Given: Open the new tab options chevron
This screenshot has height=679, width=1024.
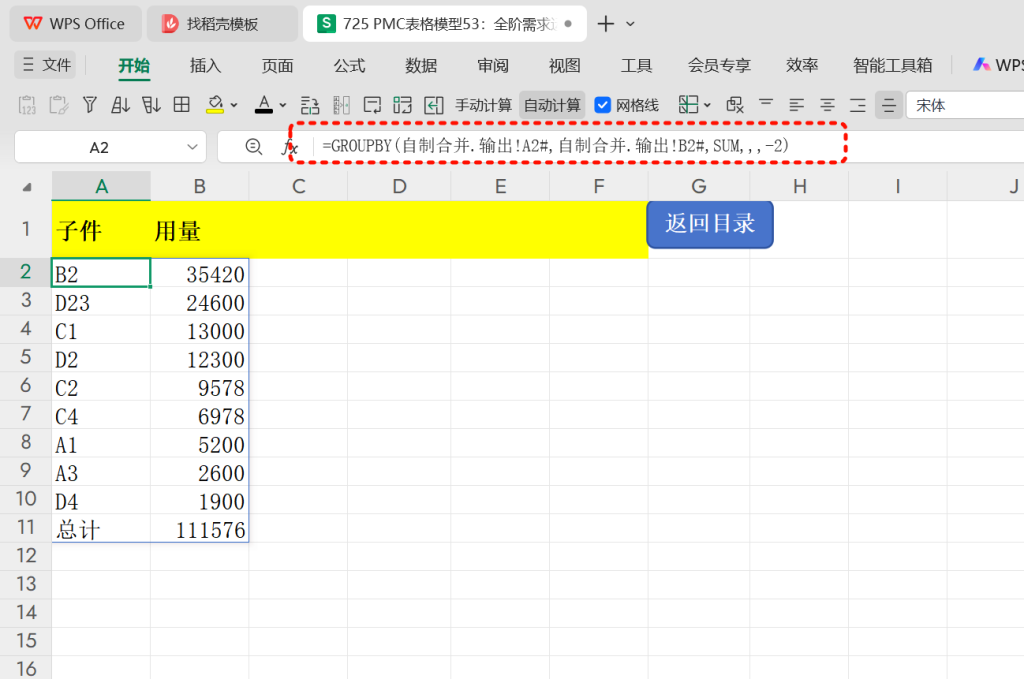Looking at the screenshot, I should pos(630,24).
